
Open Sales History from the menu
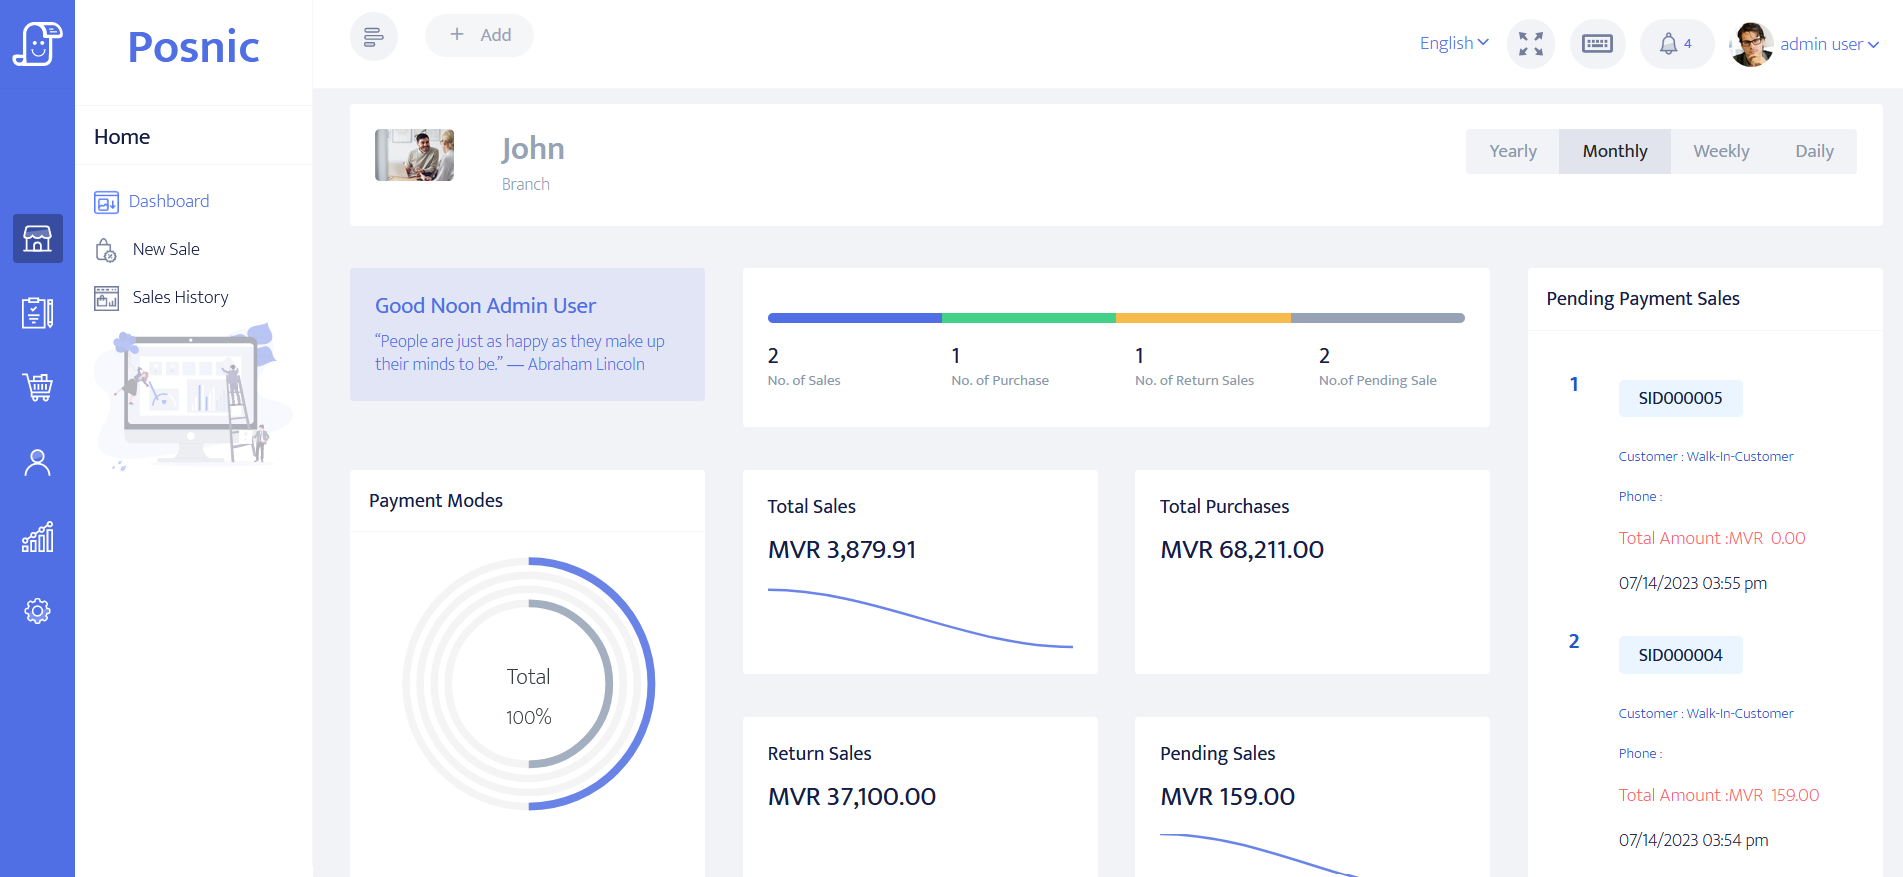(x=180, y=297)
